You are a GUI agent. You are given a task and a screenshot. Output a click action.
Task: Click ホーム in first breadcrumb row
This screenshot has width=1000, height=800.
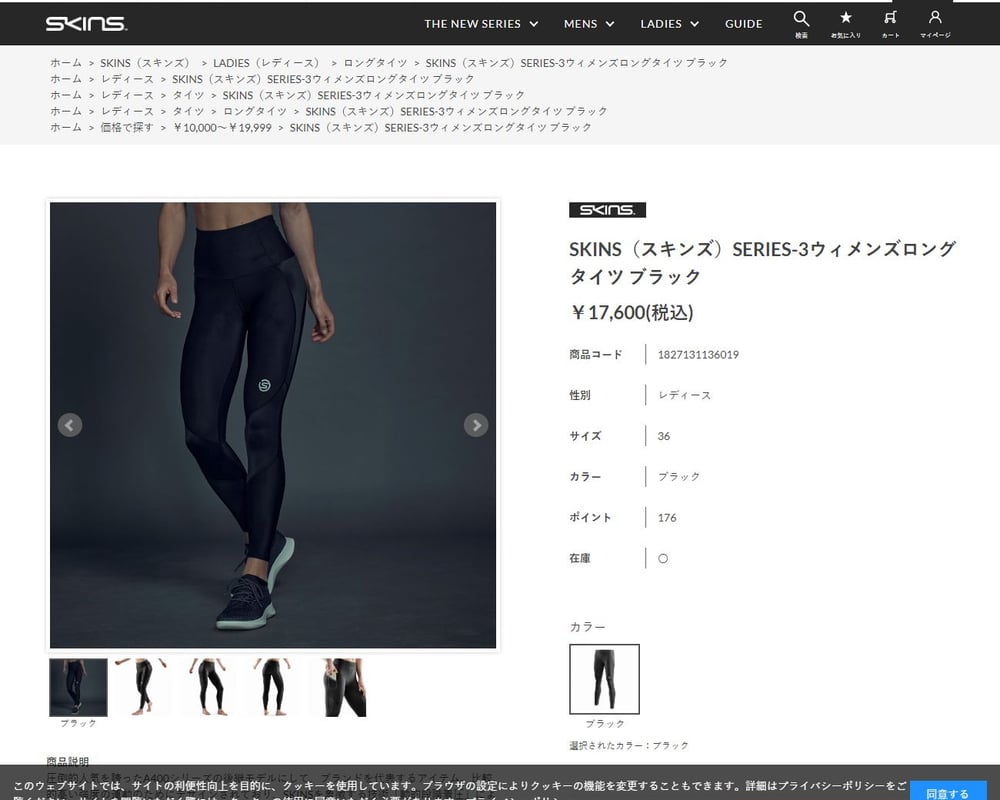point(66,63)
